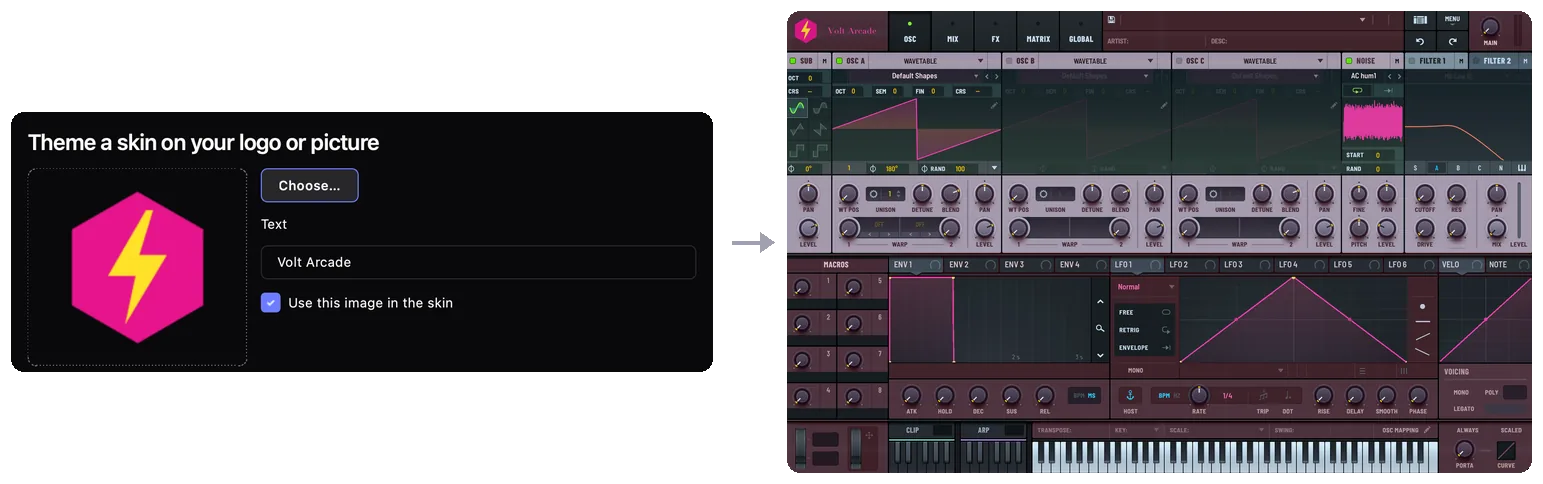Click the envelope zoom magnifier icon

pos(1100,328)
